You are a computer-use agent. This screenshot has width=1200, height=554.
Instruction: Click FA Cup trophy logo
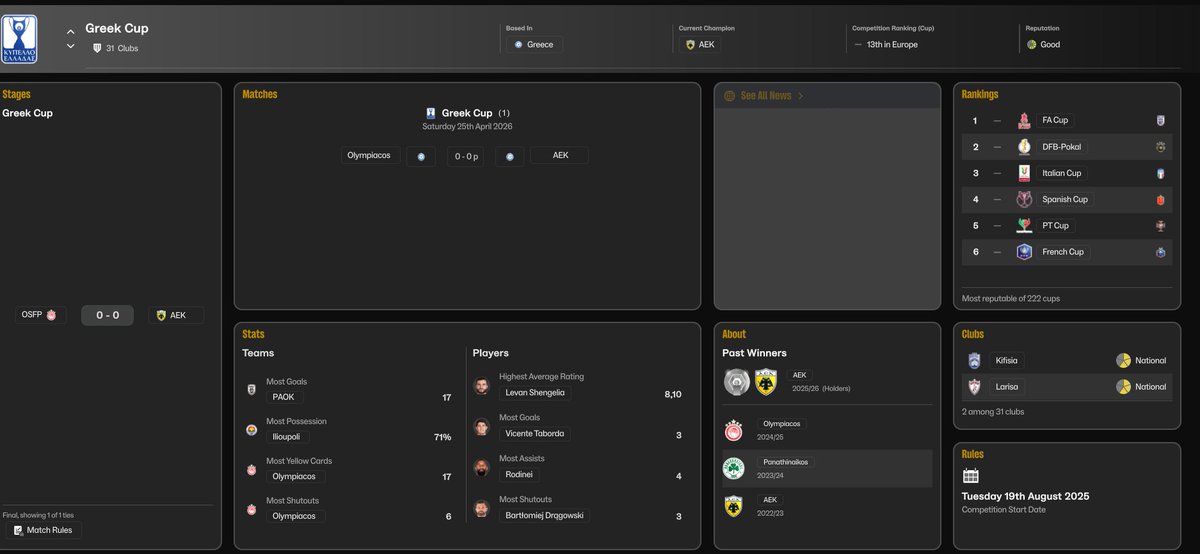point(1024,120)
